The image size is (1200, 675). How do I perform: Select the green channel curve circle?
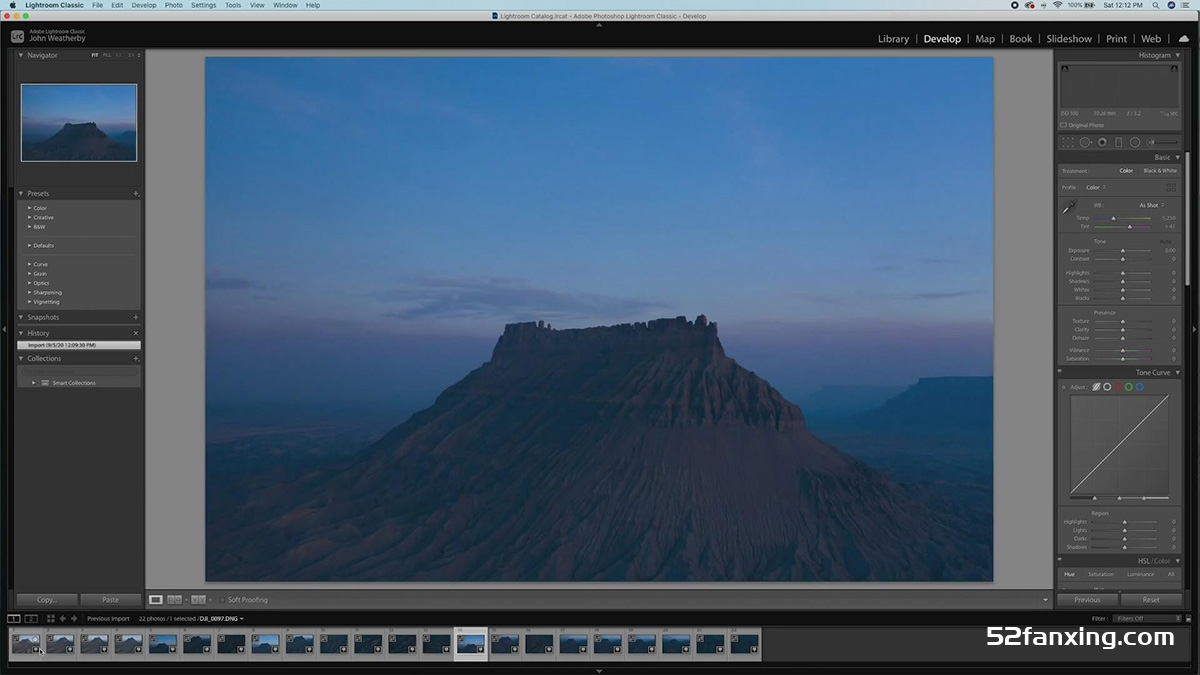click(x=1129, y=386)
